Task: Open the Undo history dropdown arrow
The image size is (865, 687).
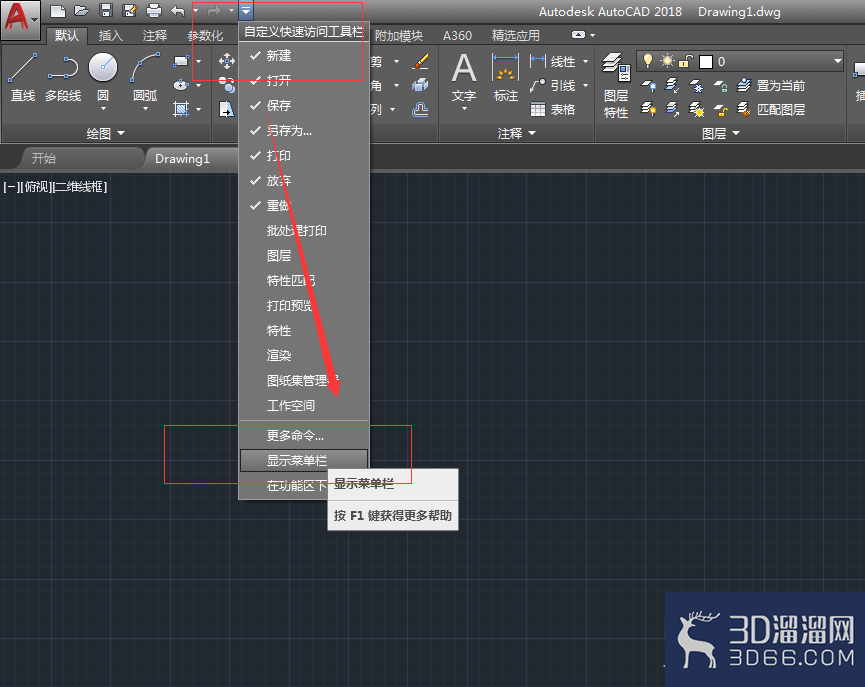Action: pyautogui.click(x=195, y=10)
